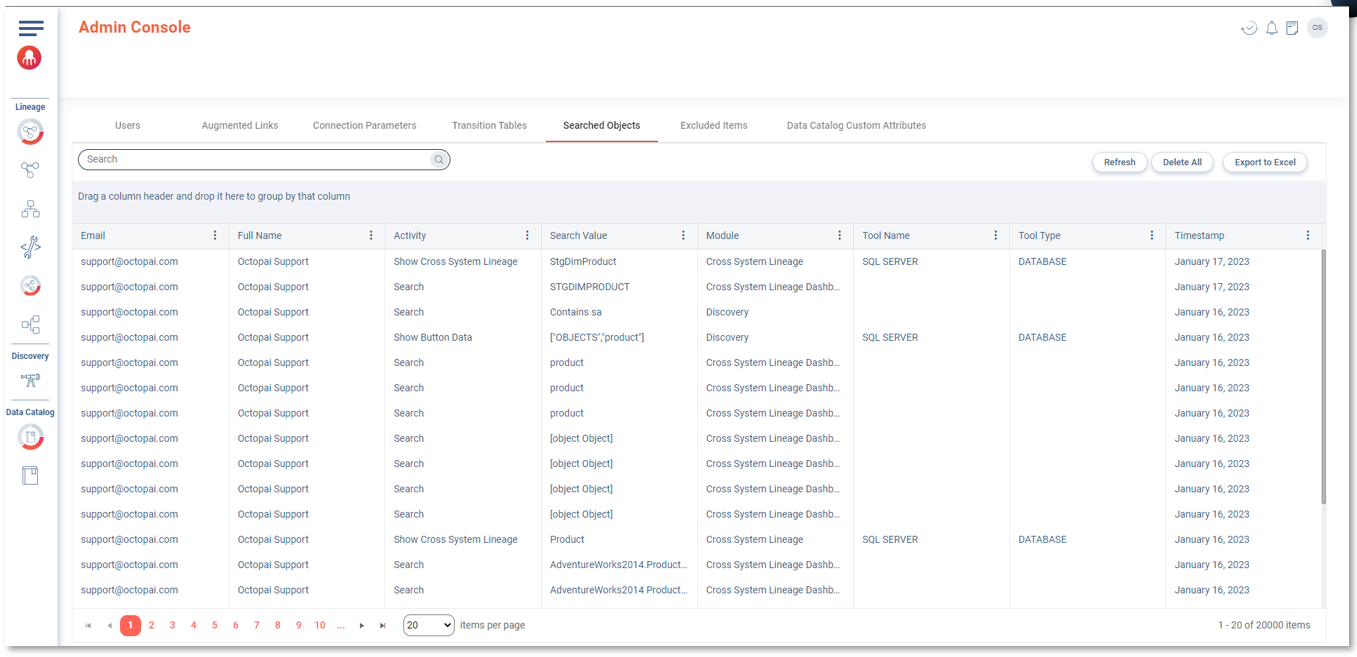Open the OS user avatar
Viewport: 1357px width, 657px height.
point(1317,28)
